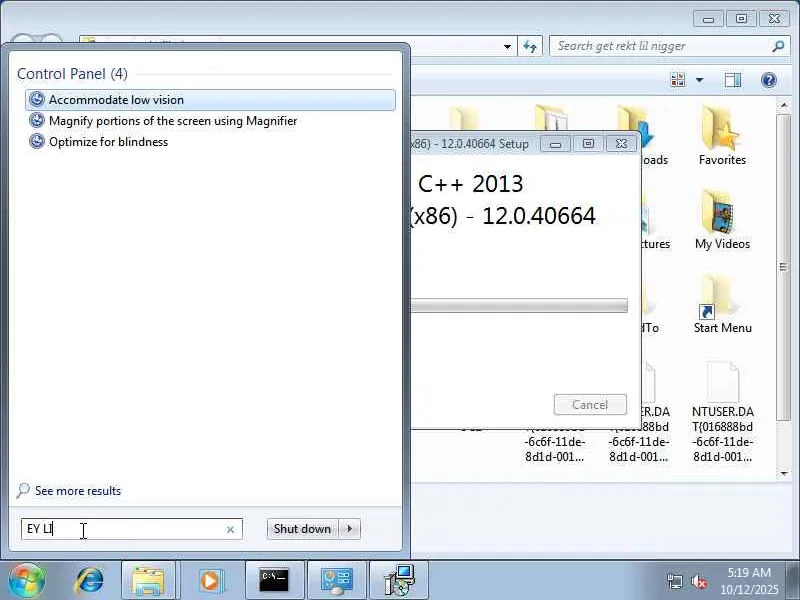Click the Windows Start orb
The height and width of the screenshot is (600, 800).
point(27,581)
